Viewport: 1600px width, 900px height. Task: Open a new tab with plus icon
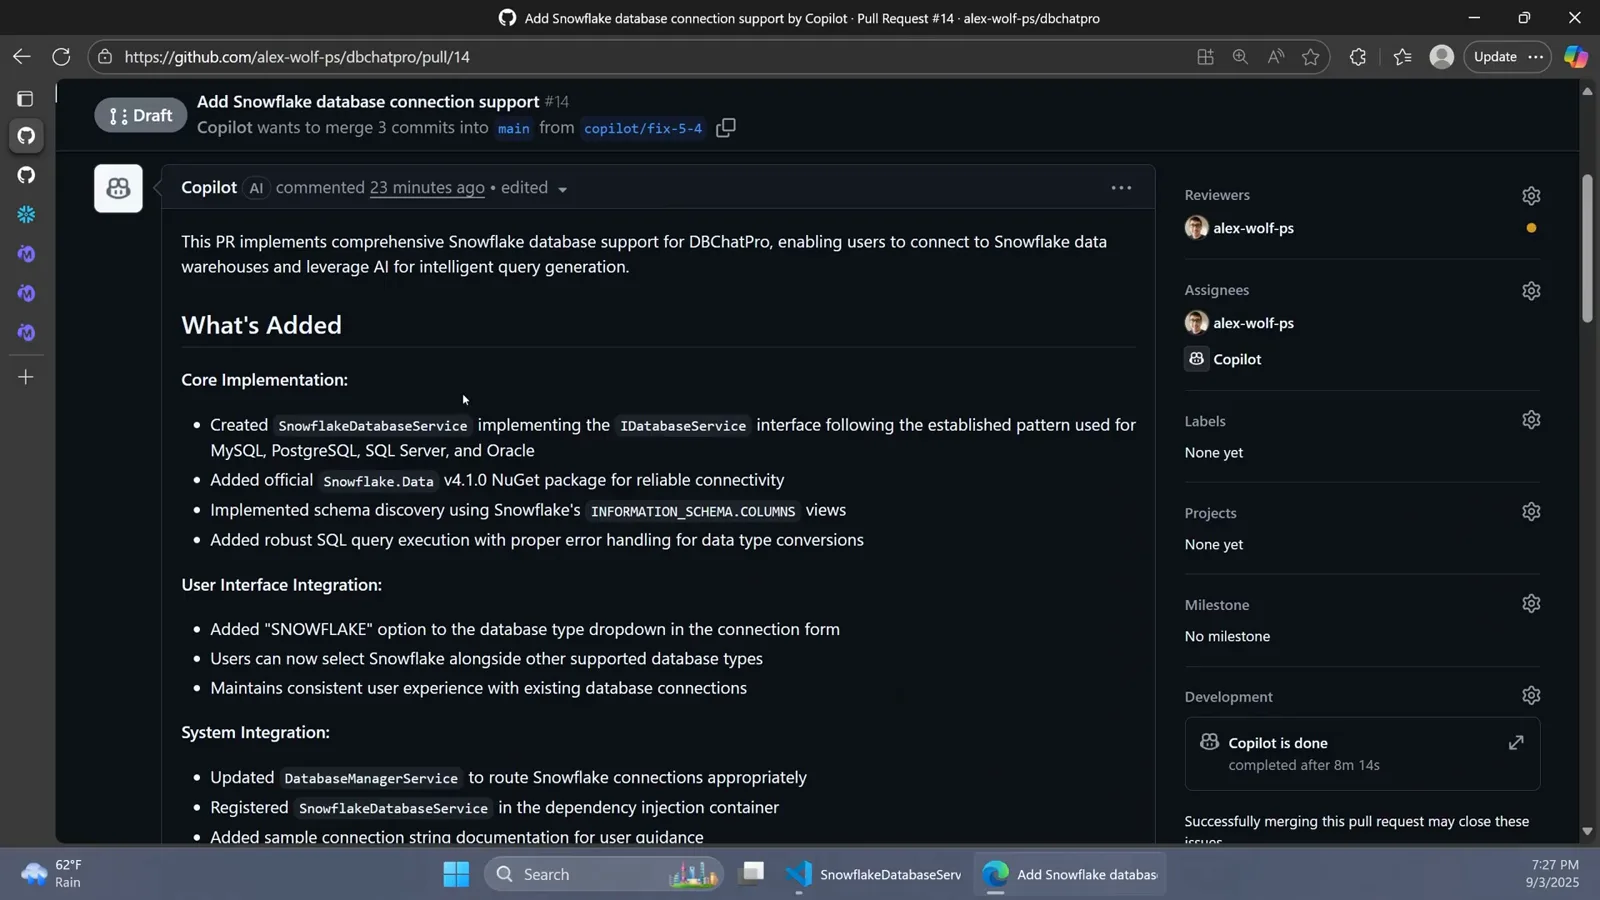click(26, 377)
